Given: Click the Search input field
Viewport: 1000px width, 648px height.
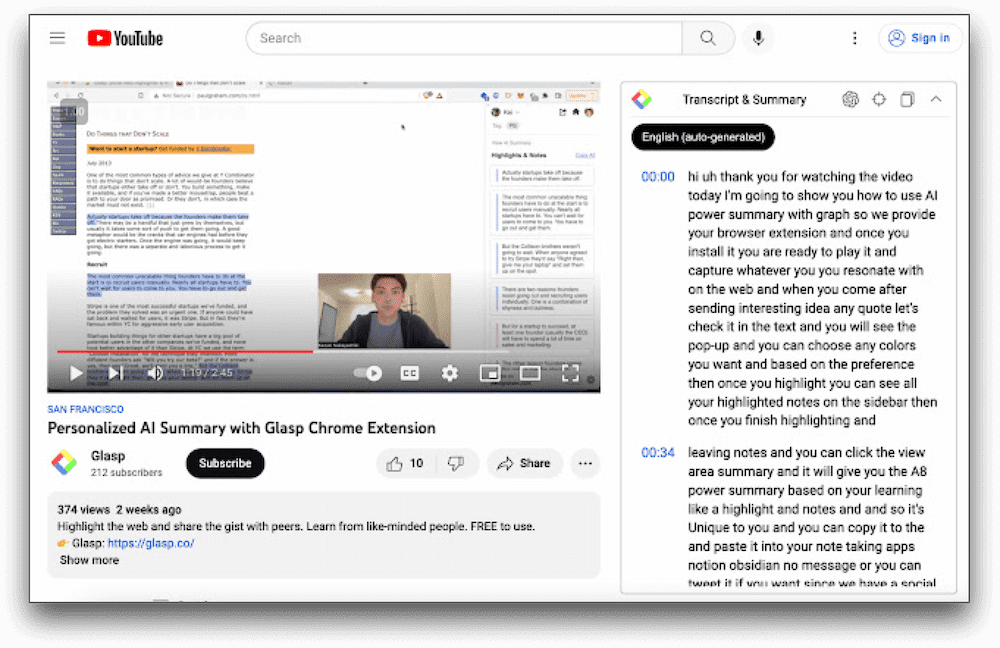Looking at the screenshot, I should 464,38.
